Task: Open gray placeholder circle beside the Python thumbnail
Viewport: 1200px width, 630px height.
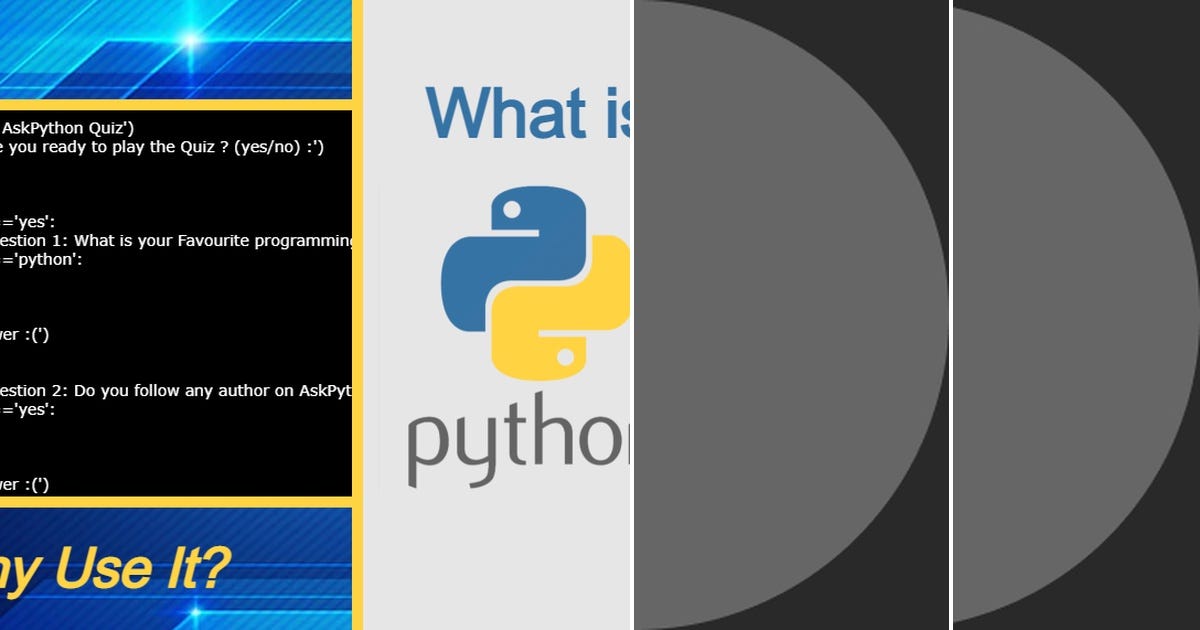Action: click(791, 315)
